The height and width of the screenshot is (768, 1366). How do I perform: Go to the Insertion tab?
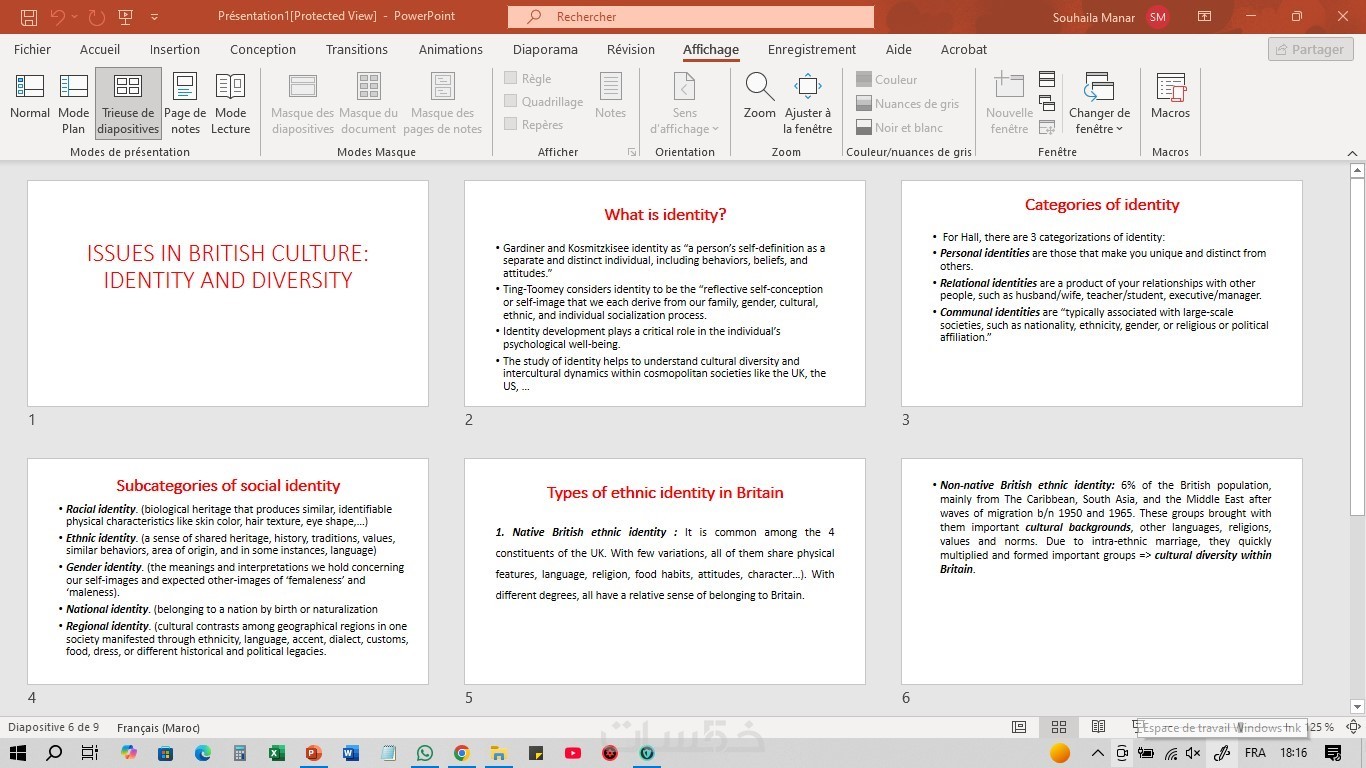click(x=175, y=49)
